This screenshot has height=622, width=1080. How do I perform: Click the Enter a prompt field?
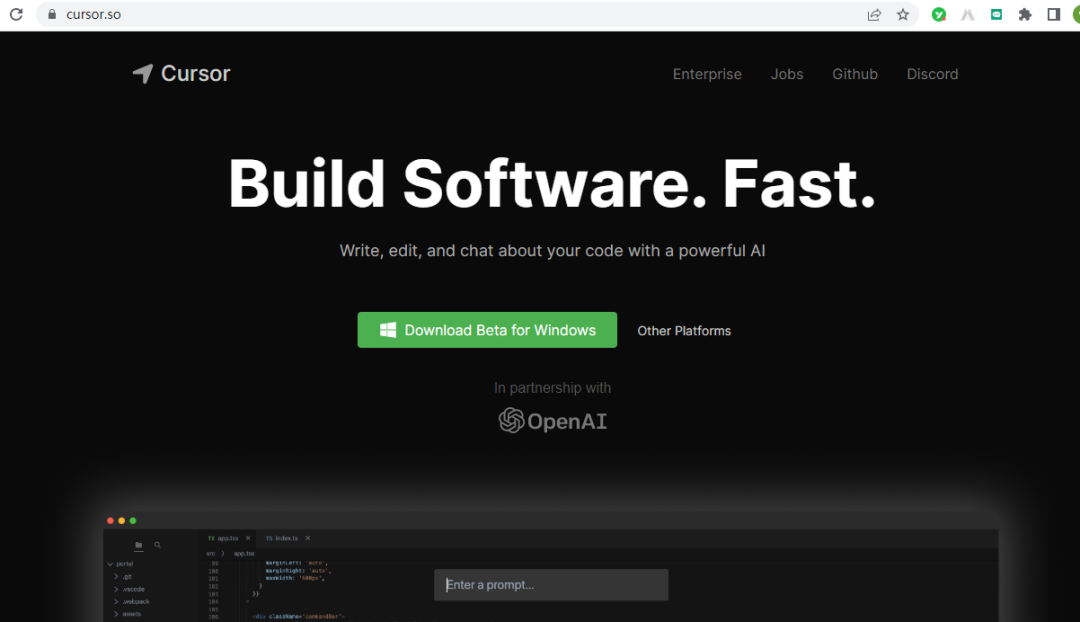551,585
